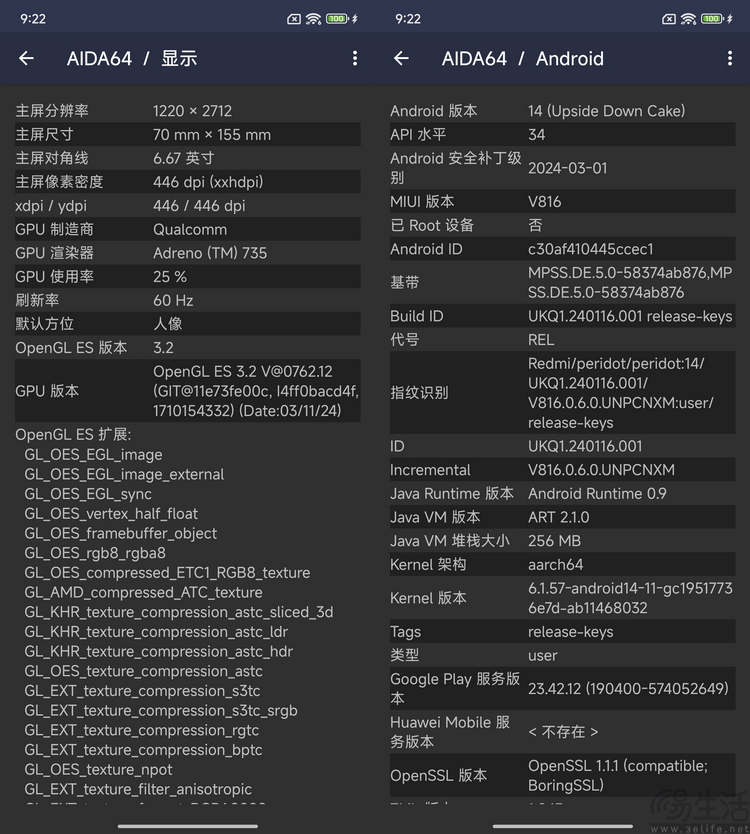Select the OpenGL ES 版本 3.2 row
Image resolution: width=750 pixels, height=834 pixels.
coord(188,347)
